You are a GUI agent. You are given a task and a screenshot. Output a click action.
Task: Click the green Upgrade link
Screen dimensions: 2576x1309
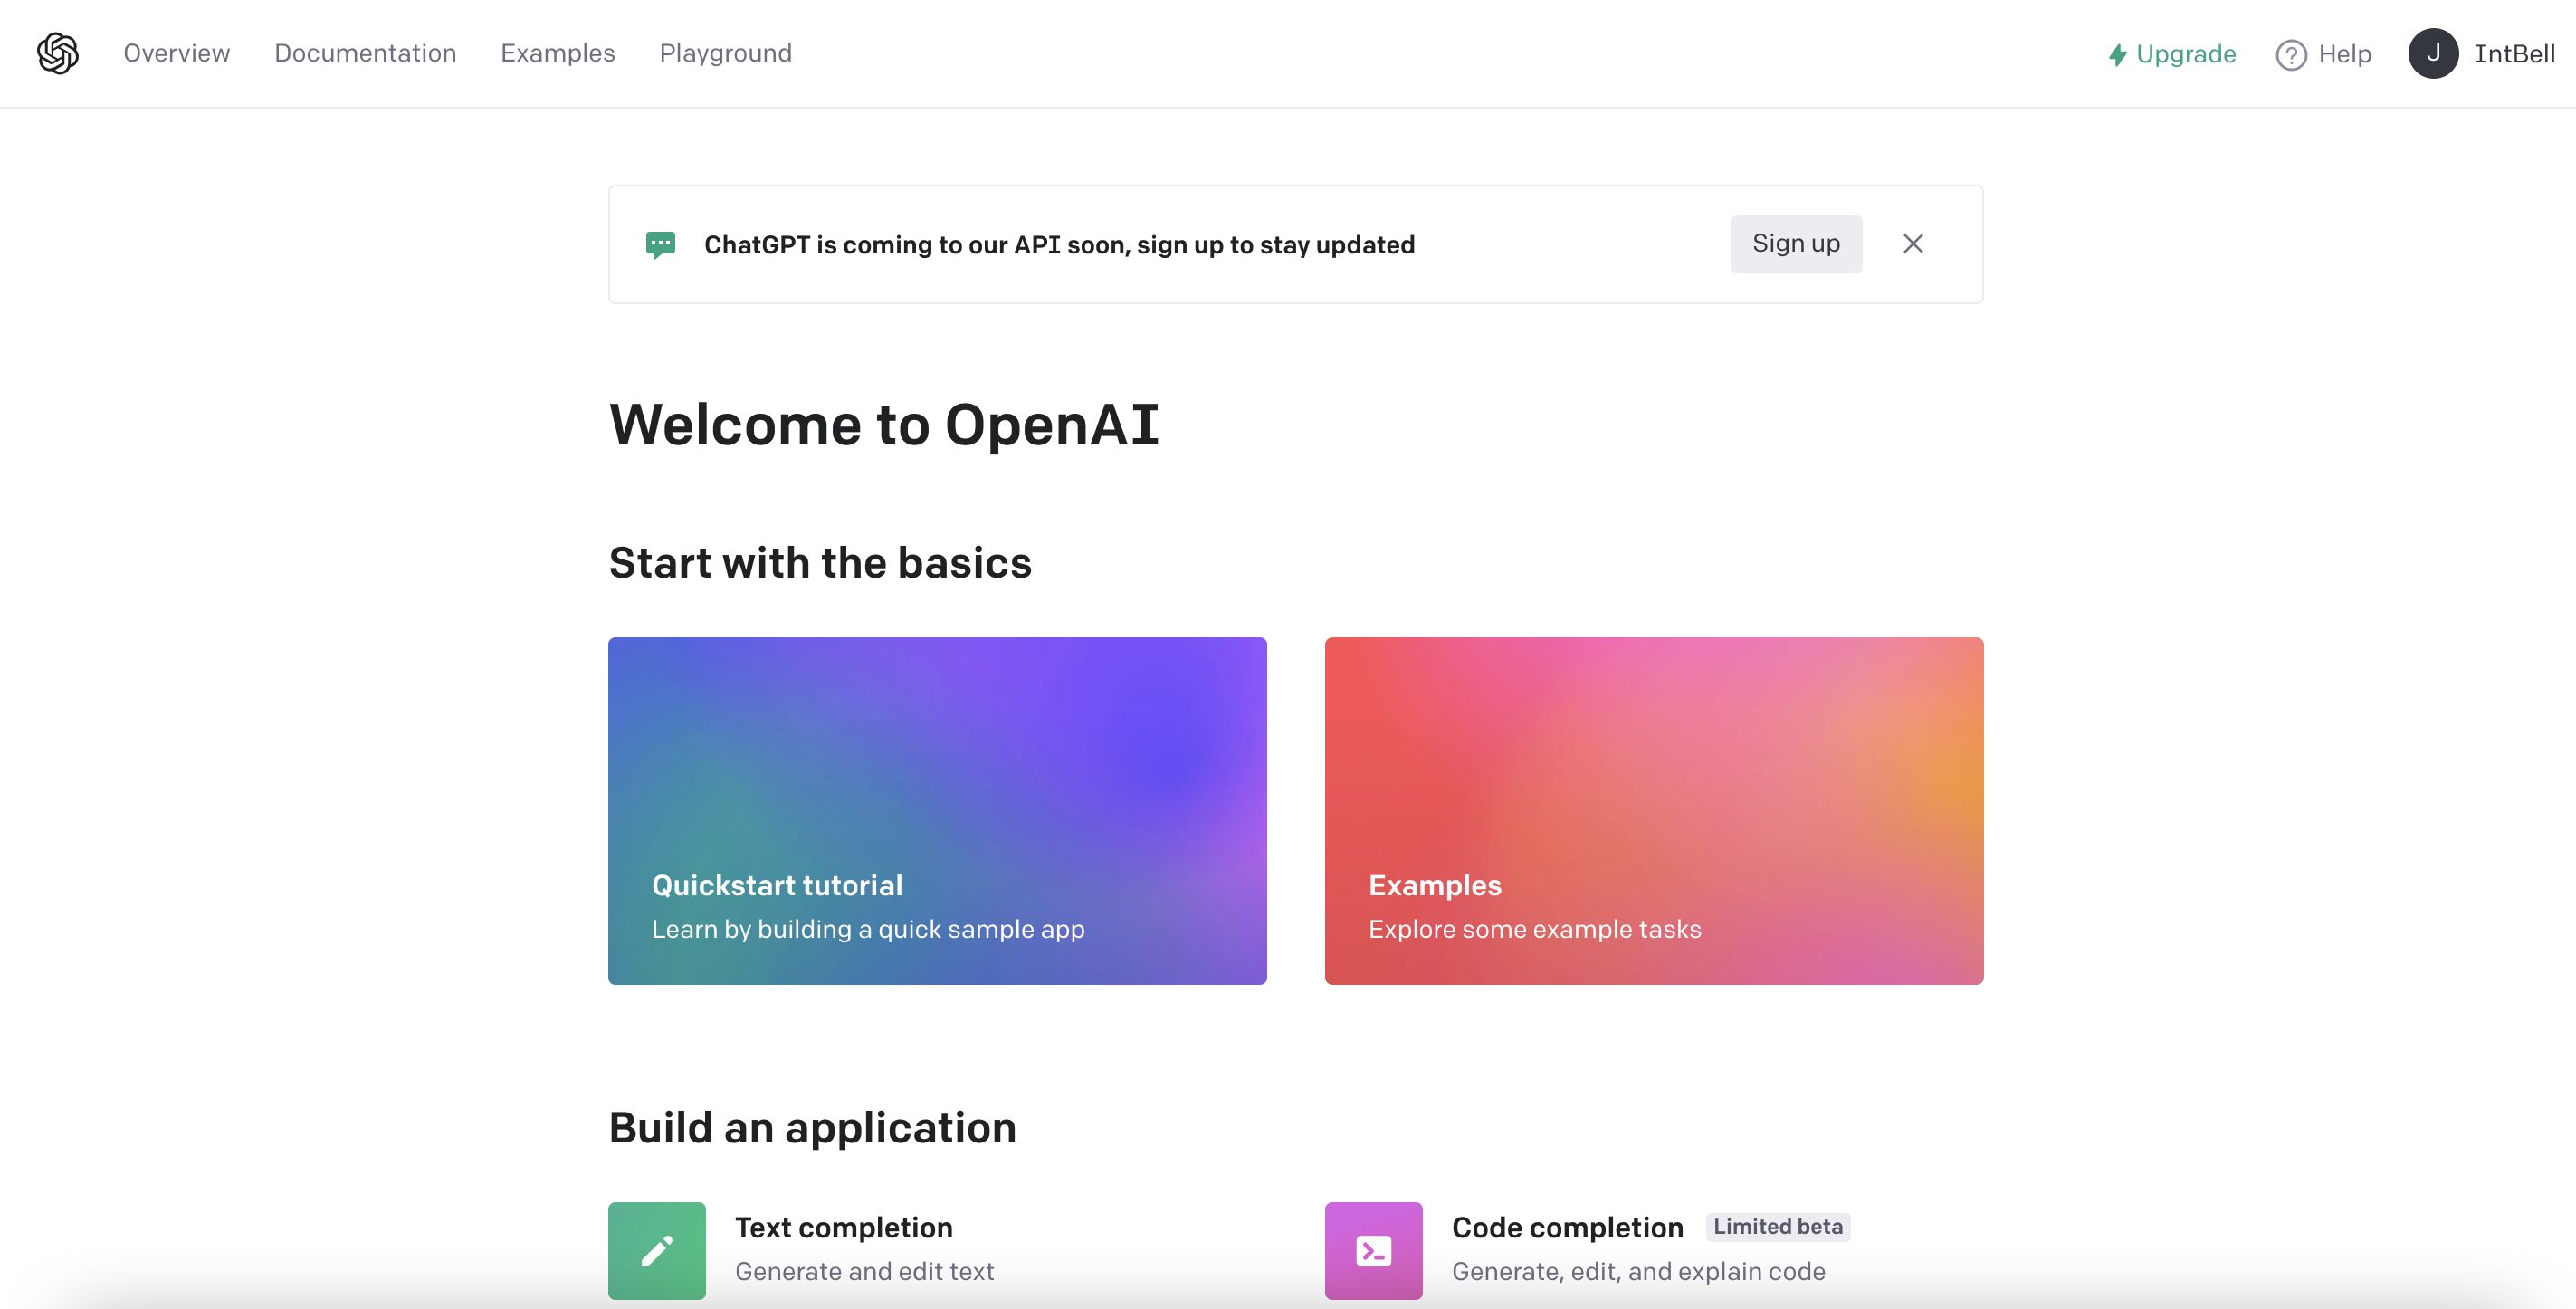[2171, 54]
